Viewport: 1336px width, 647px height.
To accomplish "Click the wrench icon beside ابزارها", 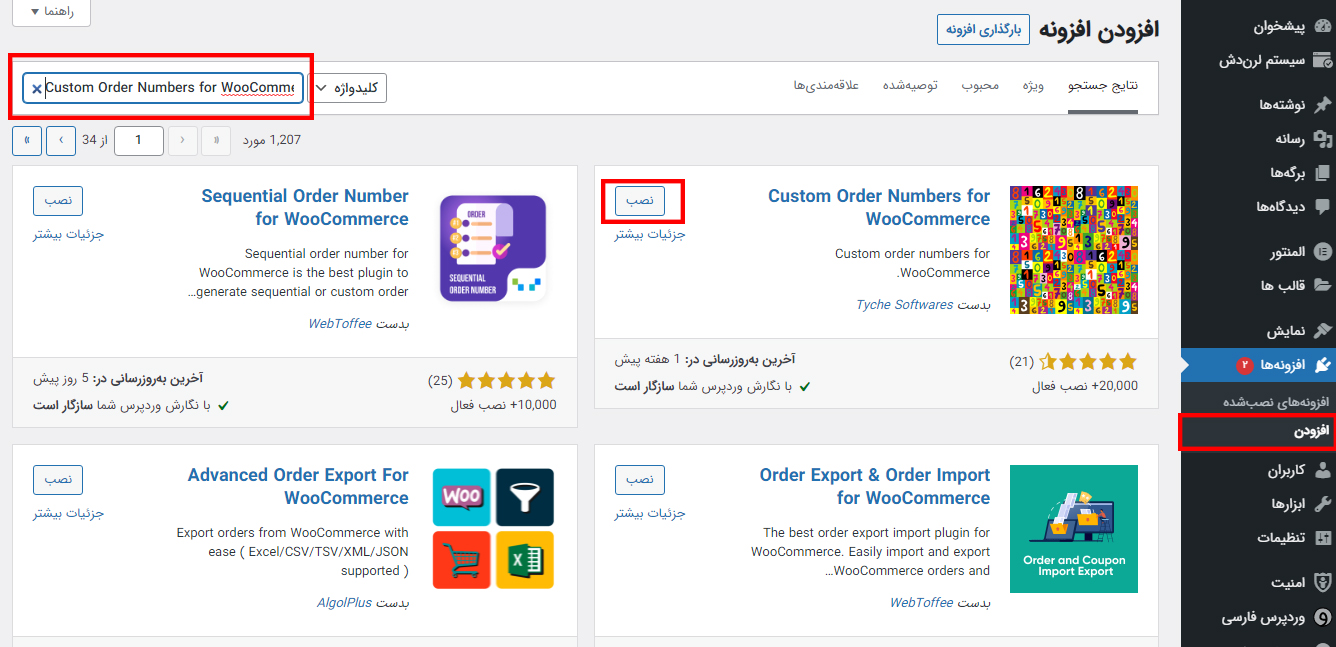I will click(x=1322, y=504).
